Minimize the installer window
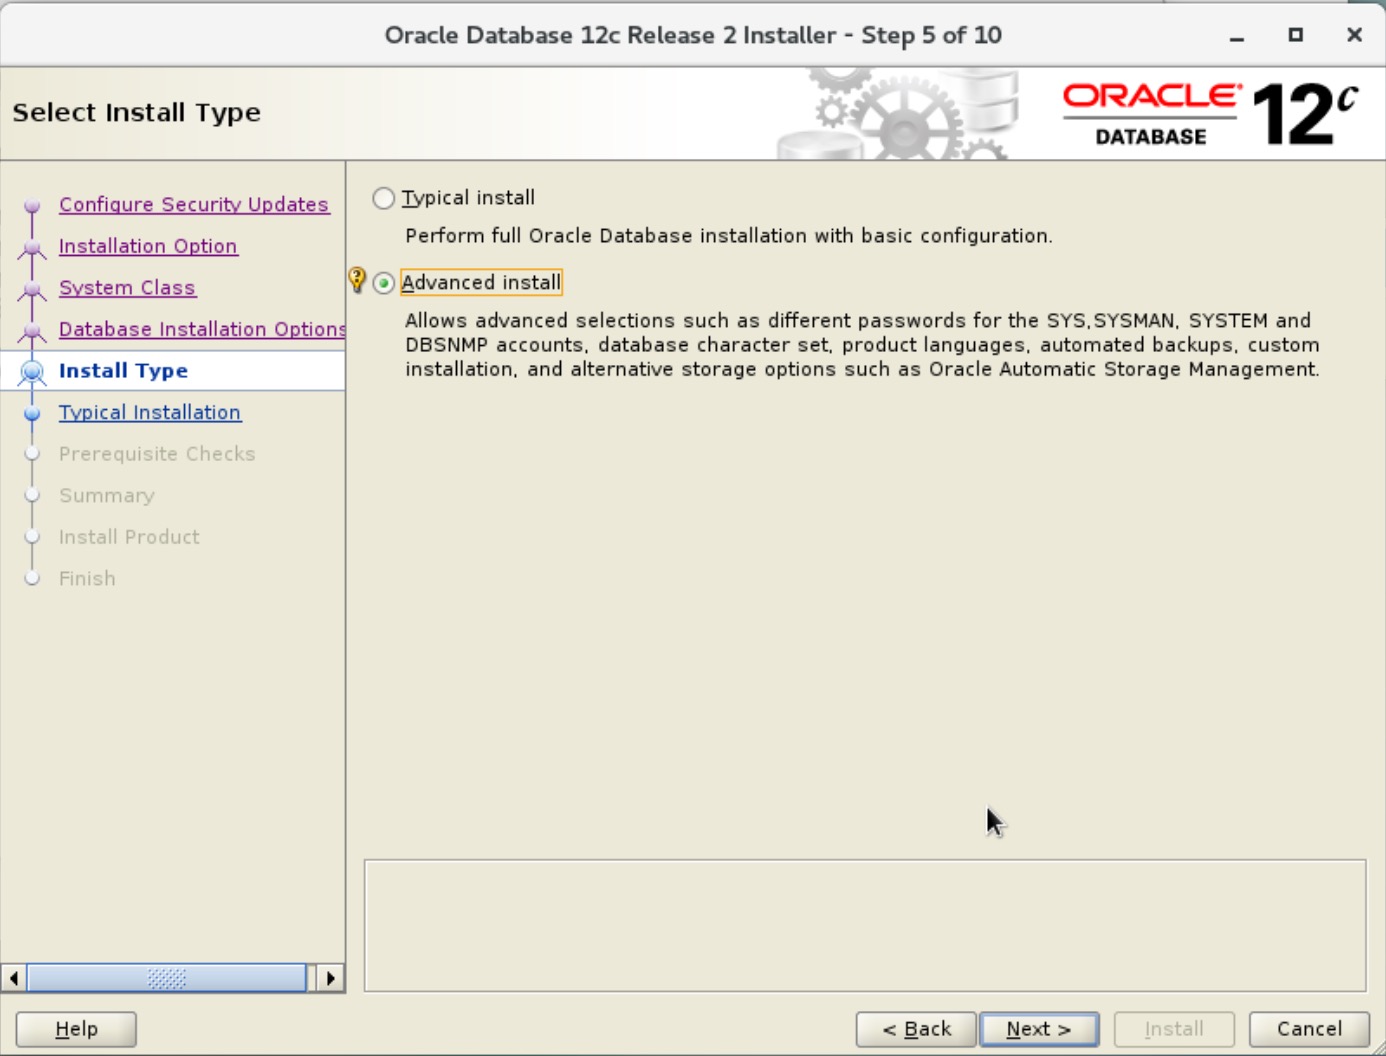Image resolution: width=1386 pixels, height=1056 pixels. pos(1237,36)
